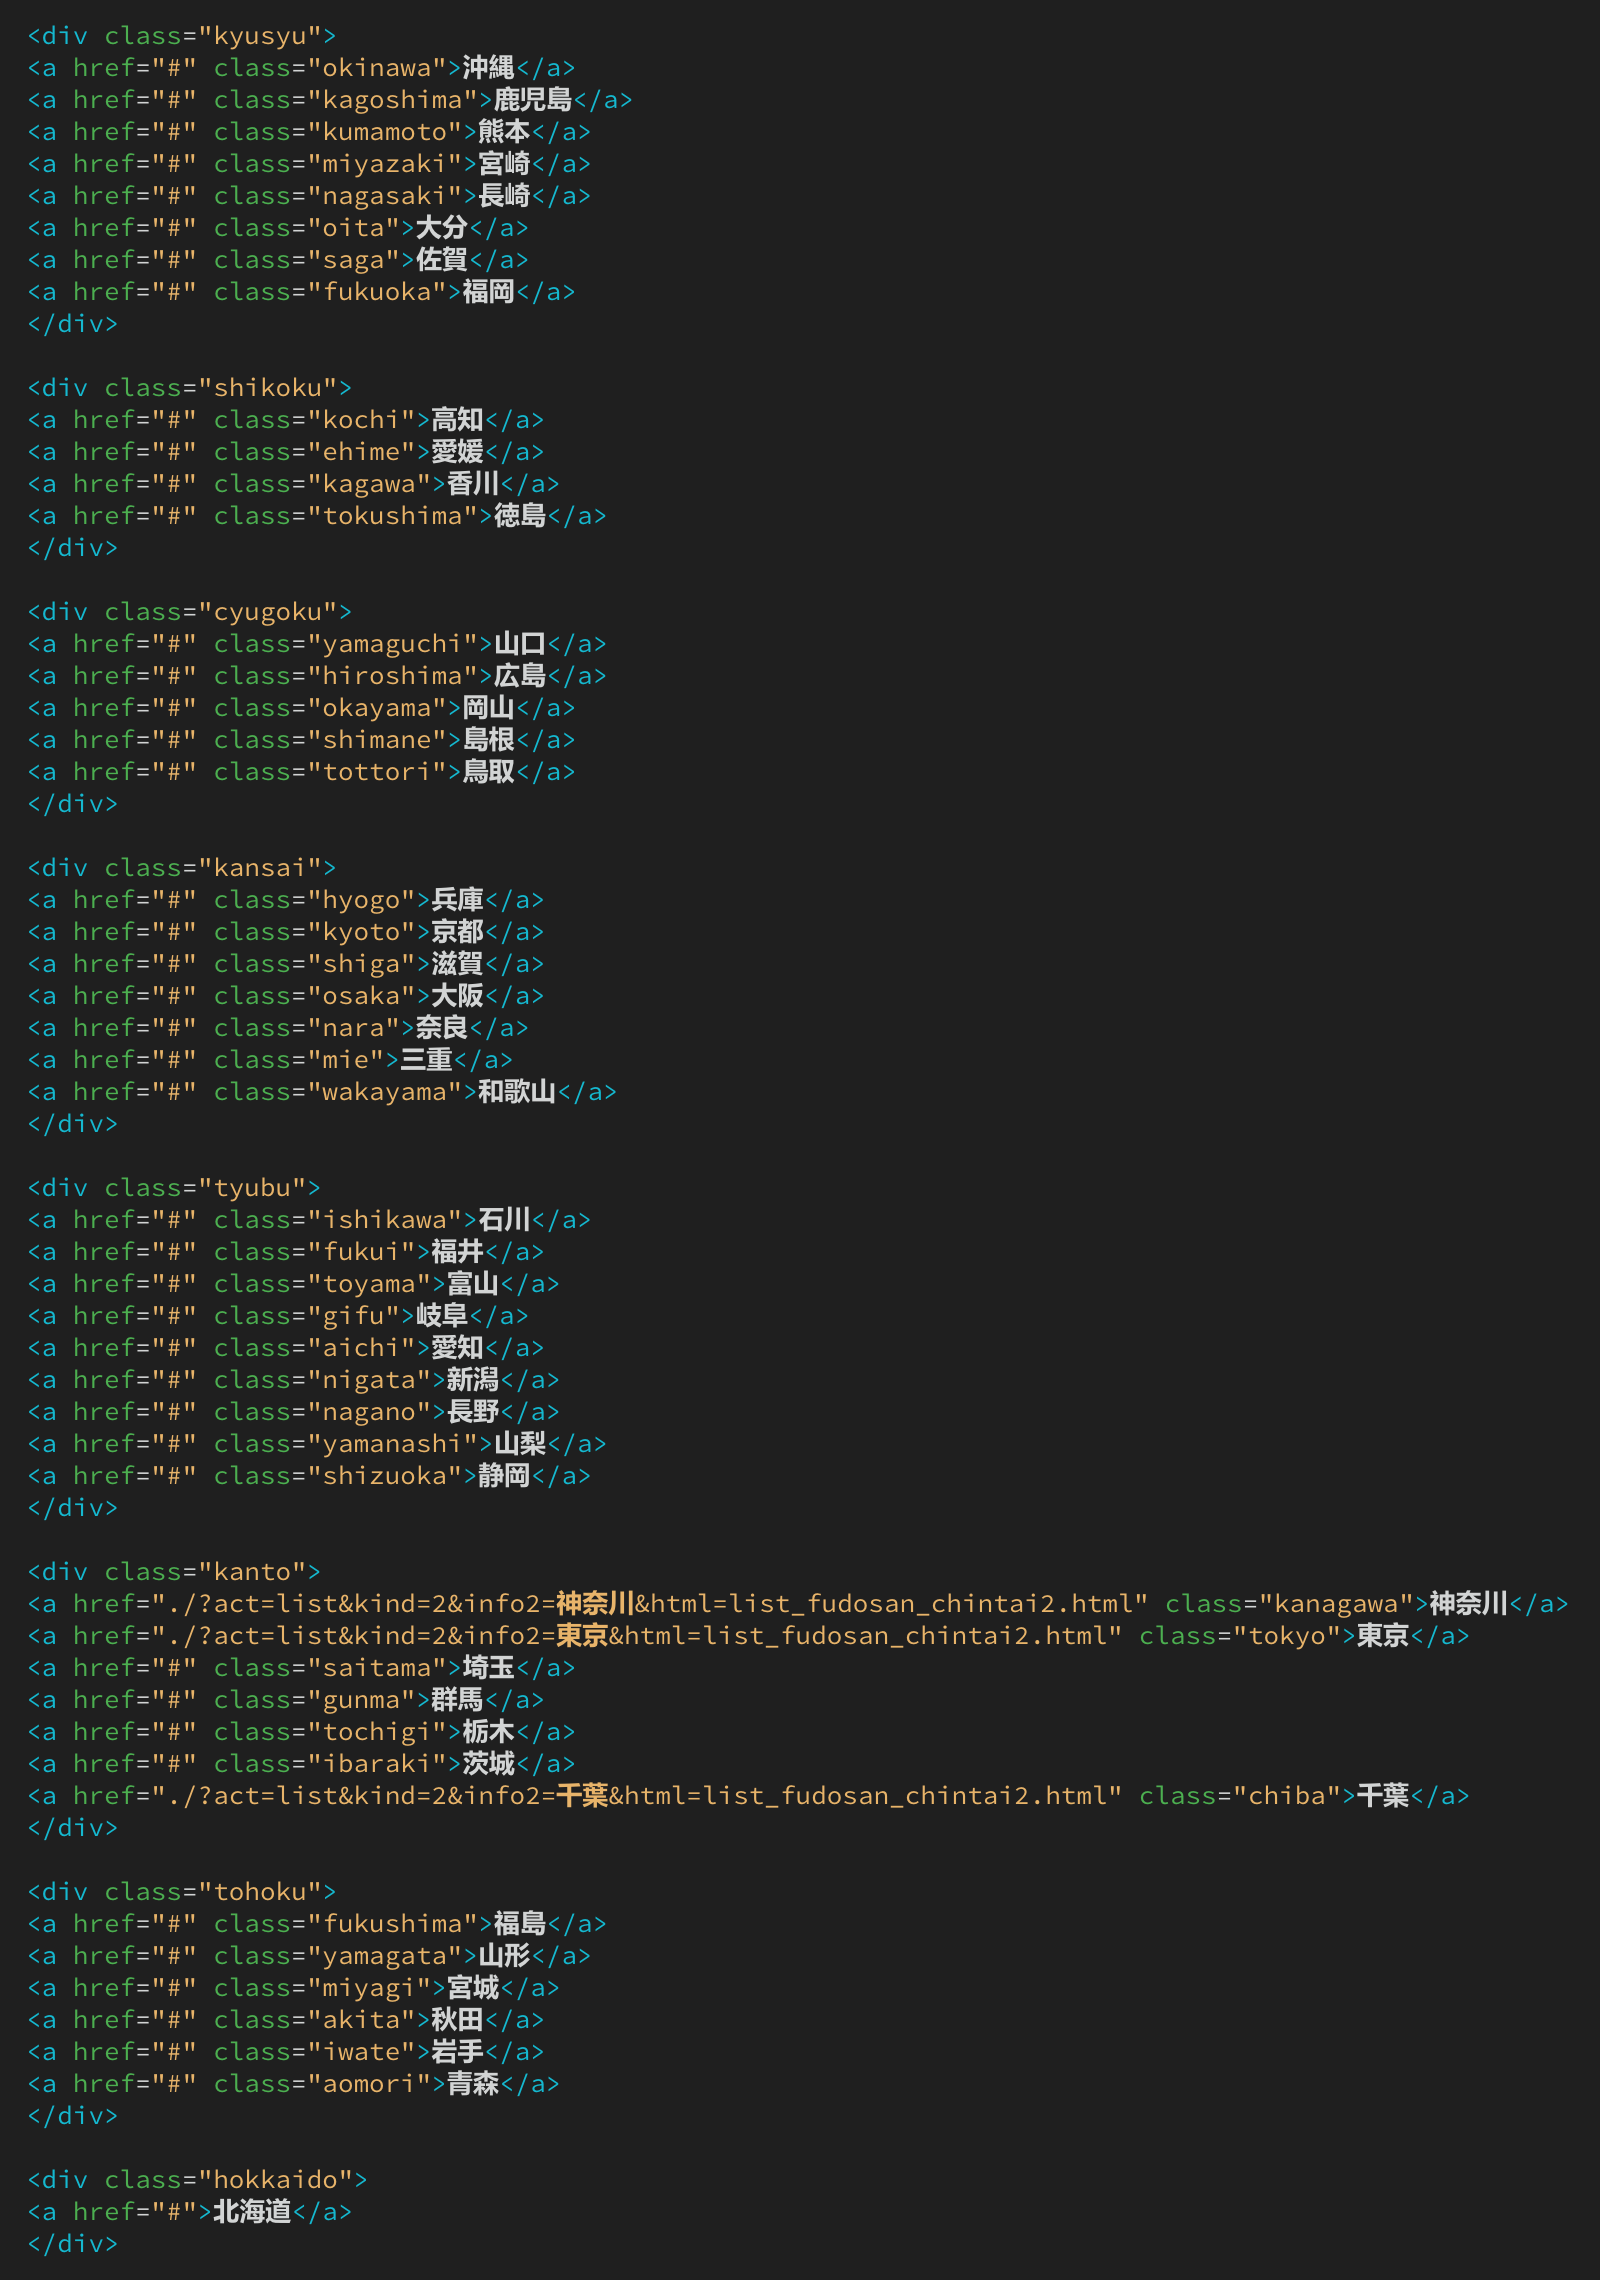Click the akita 秋田 line

click(x=286, y=2020)
